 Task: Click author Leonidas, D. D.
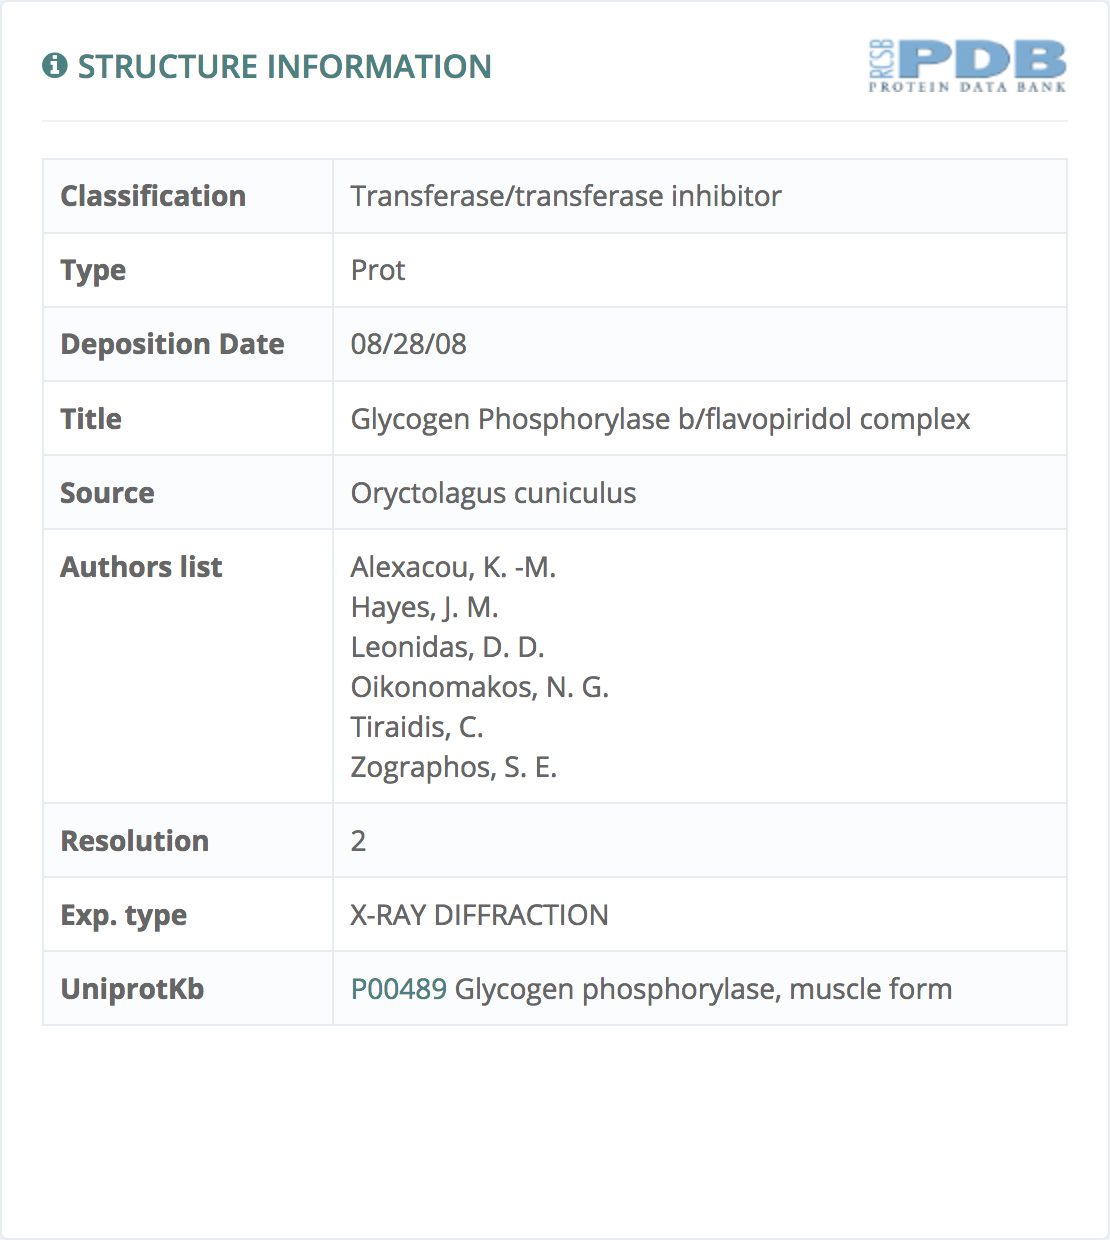point(447,647)
